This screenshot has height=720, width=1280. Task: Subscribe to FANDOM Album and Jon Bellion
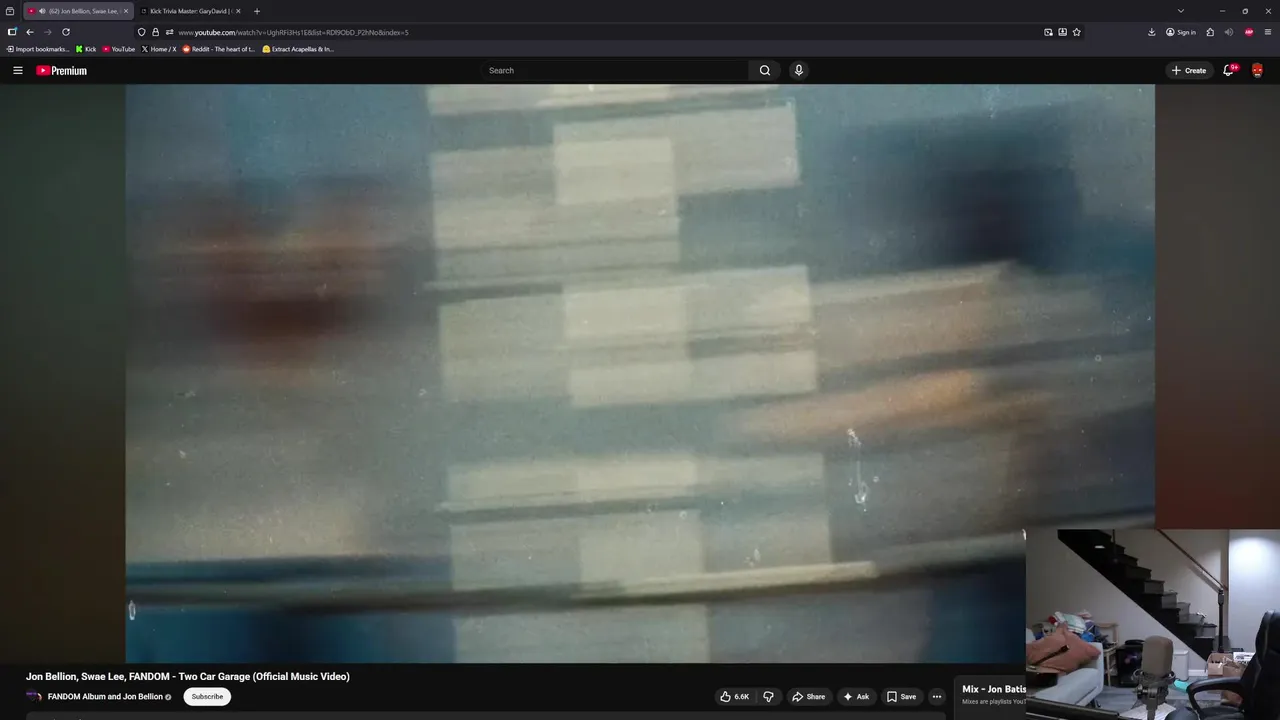(207, 697)
